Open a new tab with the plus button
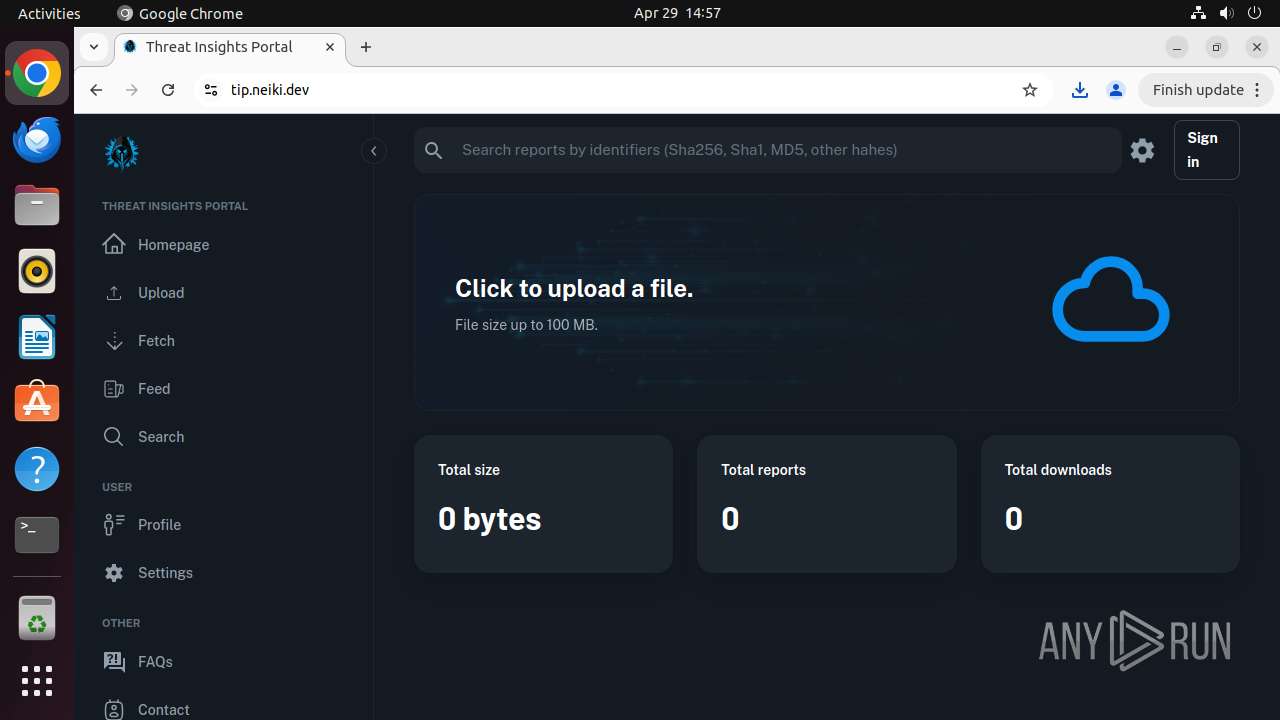1280x720 pixels. (366, 47)
